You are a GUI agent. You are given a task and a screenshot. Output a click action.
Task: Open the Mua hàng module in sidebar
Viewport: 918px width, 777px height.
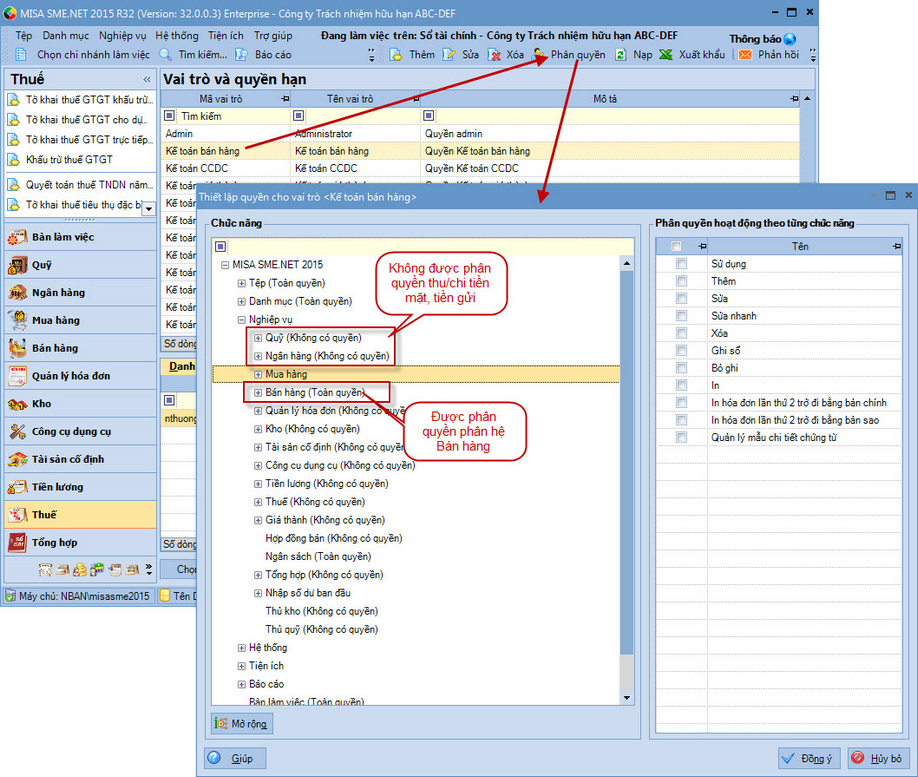click(81, 320)
